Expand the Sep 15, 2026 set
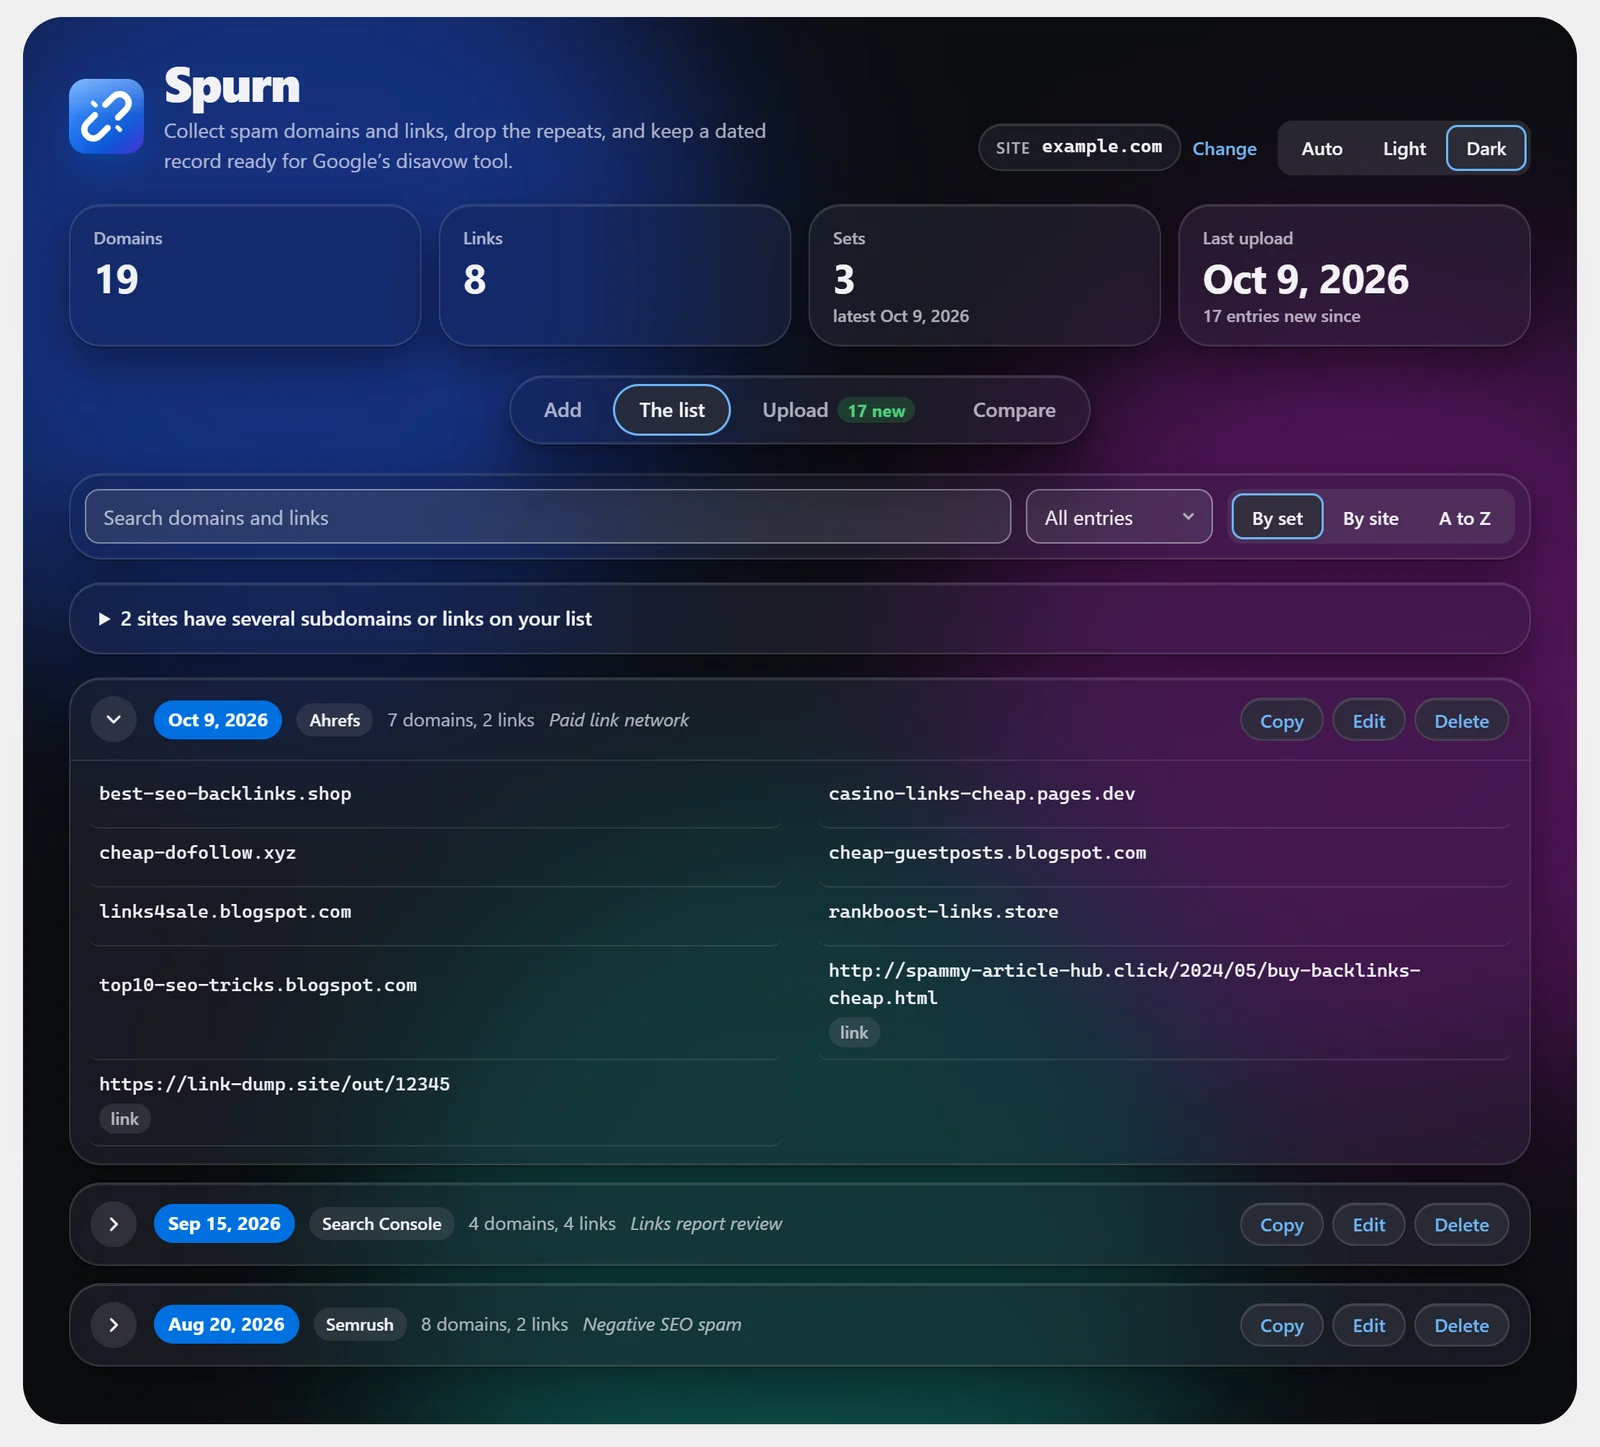 pyautogui.click(x=114, y=1224)
